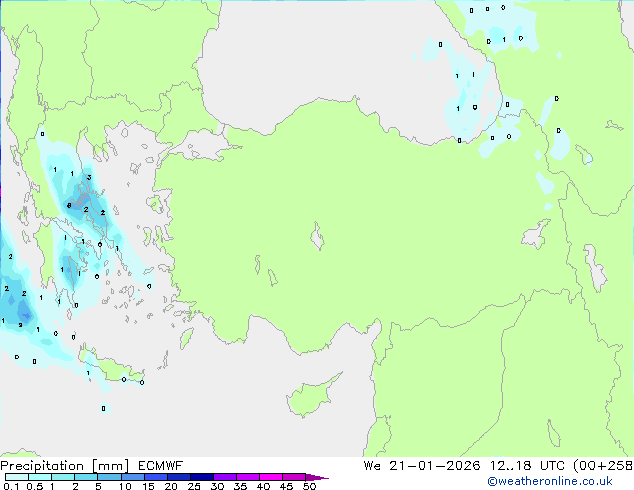
Task: Click the forecast date '21-01-2026' text
Action: (x=435, y=466)
